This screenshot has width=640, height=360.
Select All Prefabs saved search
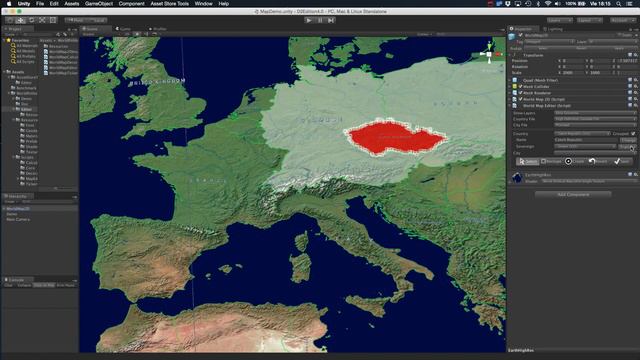[x=23, y=56]
